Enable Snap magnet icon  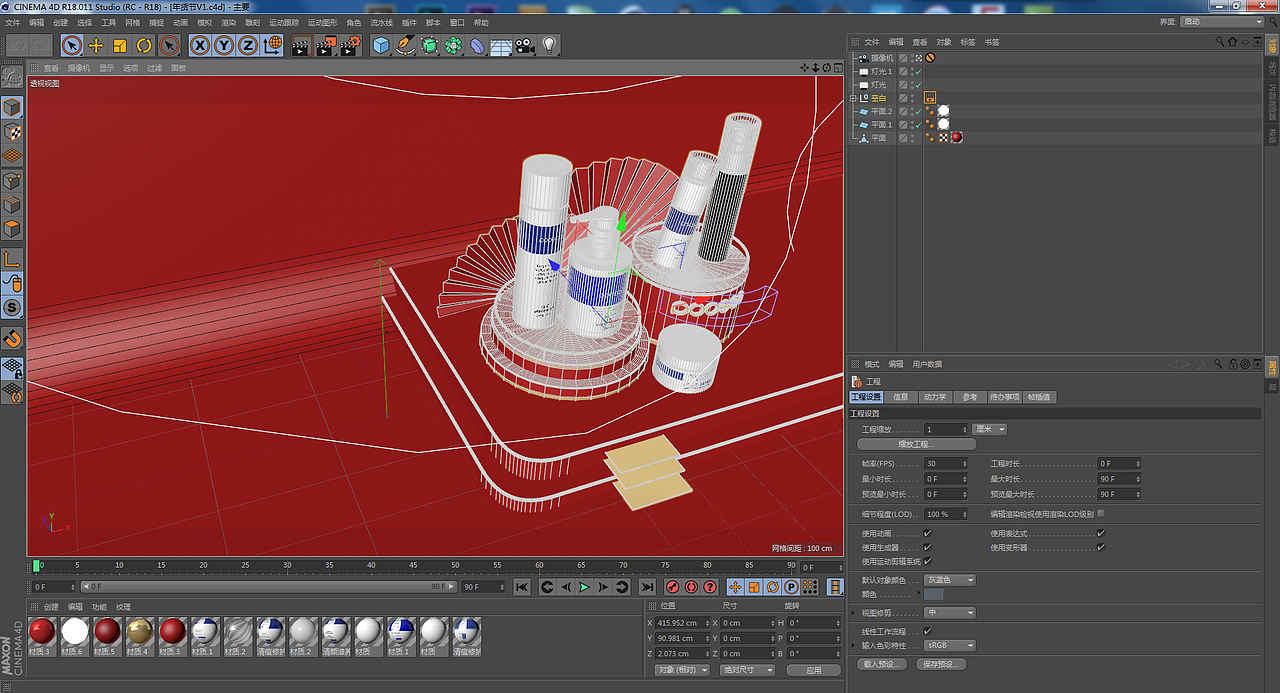click(12, 338)
